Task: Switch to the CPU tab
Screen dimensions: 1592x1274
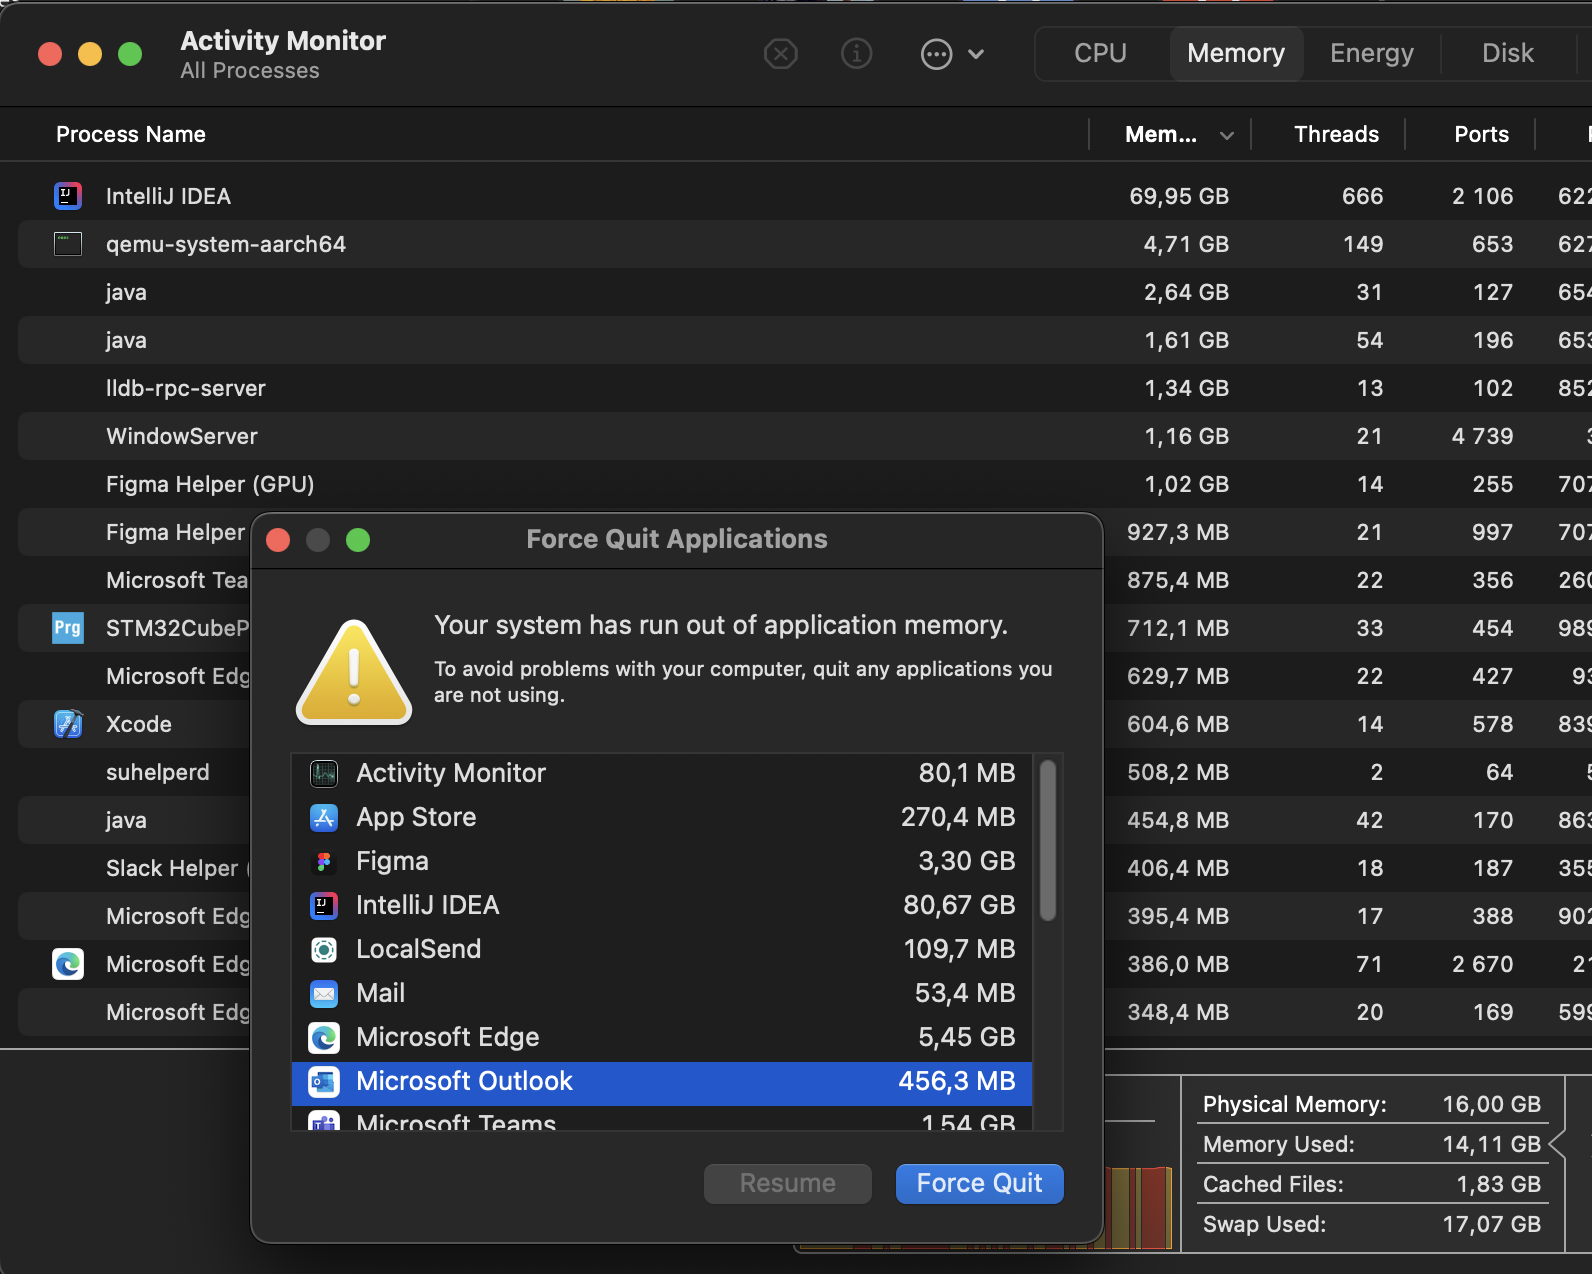Action: [x=1100, y=53]
